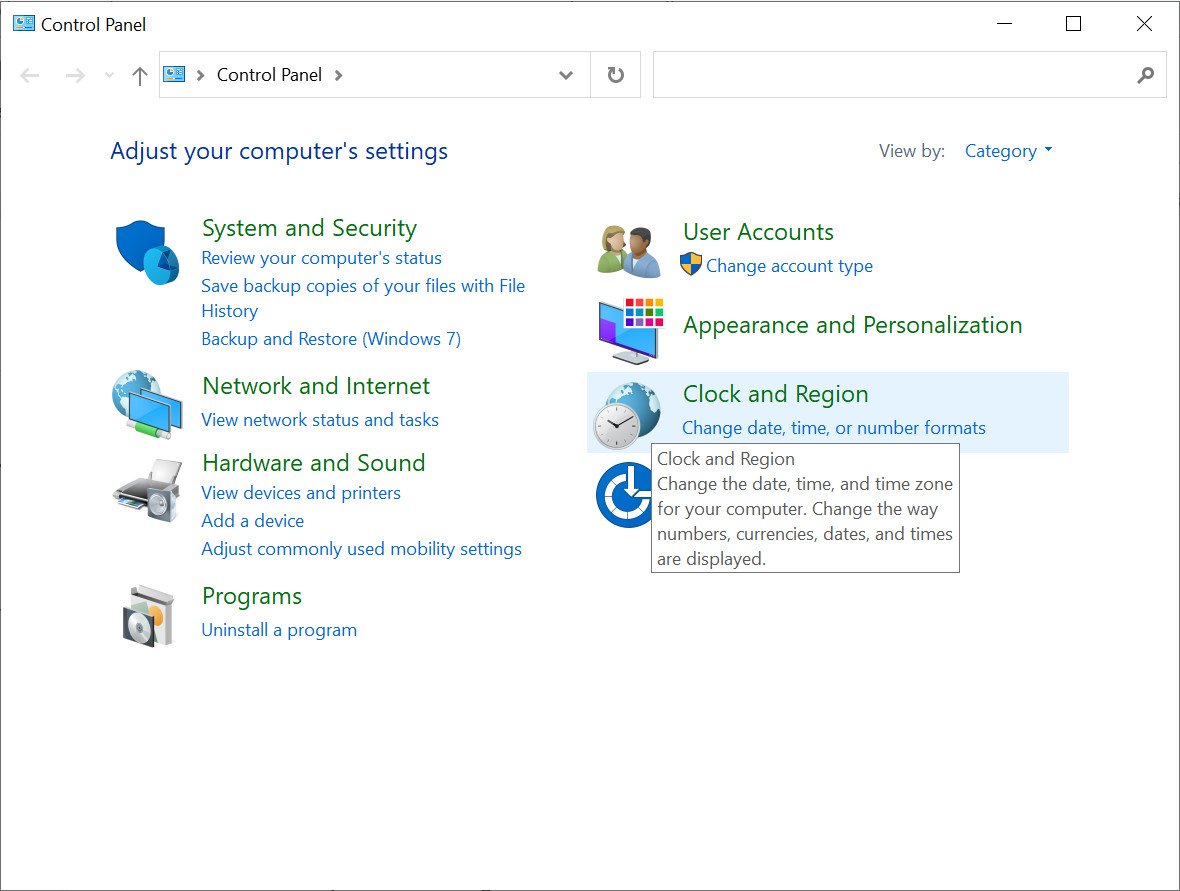Click the System and Security shield icon
This screenshot has width=1180, height=891.
tap(146, 250)
